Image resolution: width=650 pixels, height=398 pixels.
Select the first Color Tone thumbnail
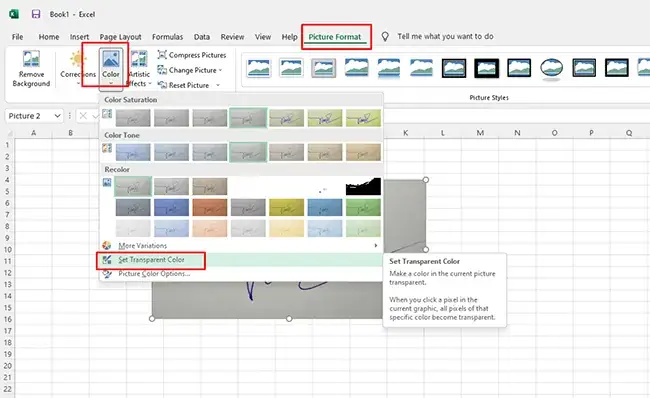pos(133,152)
